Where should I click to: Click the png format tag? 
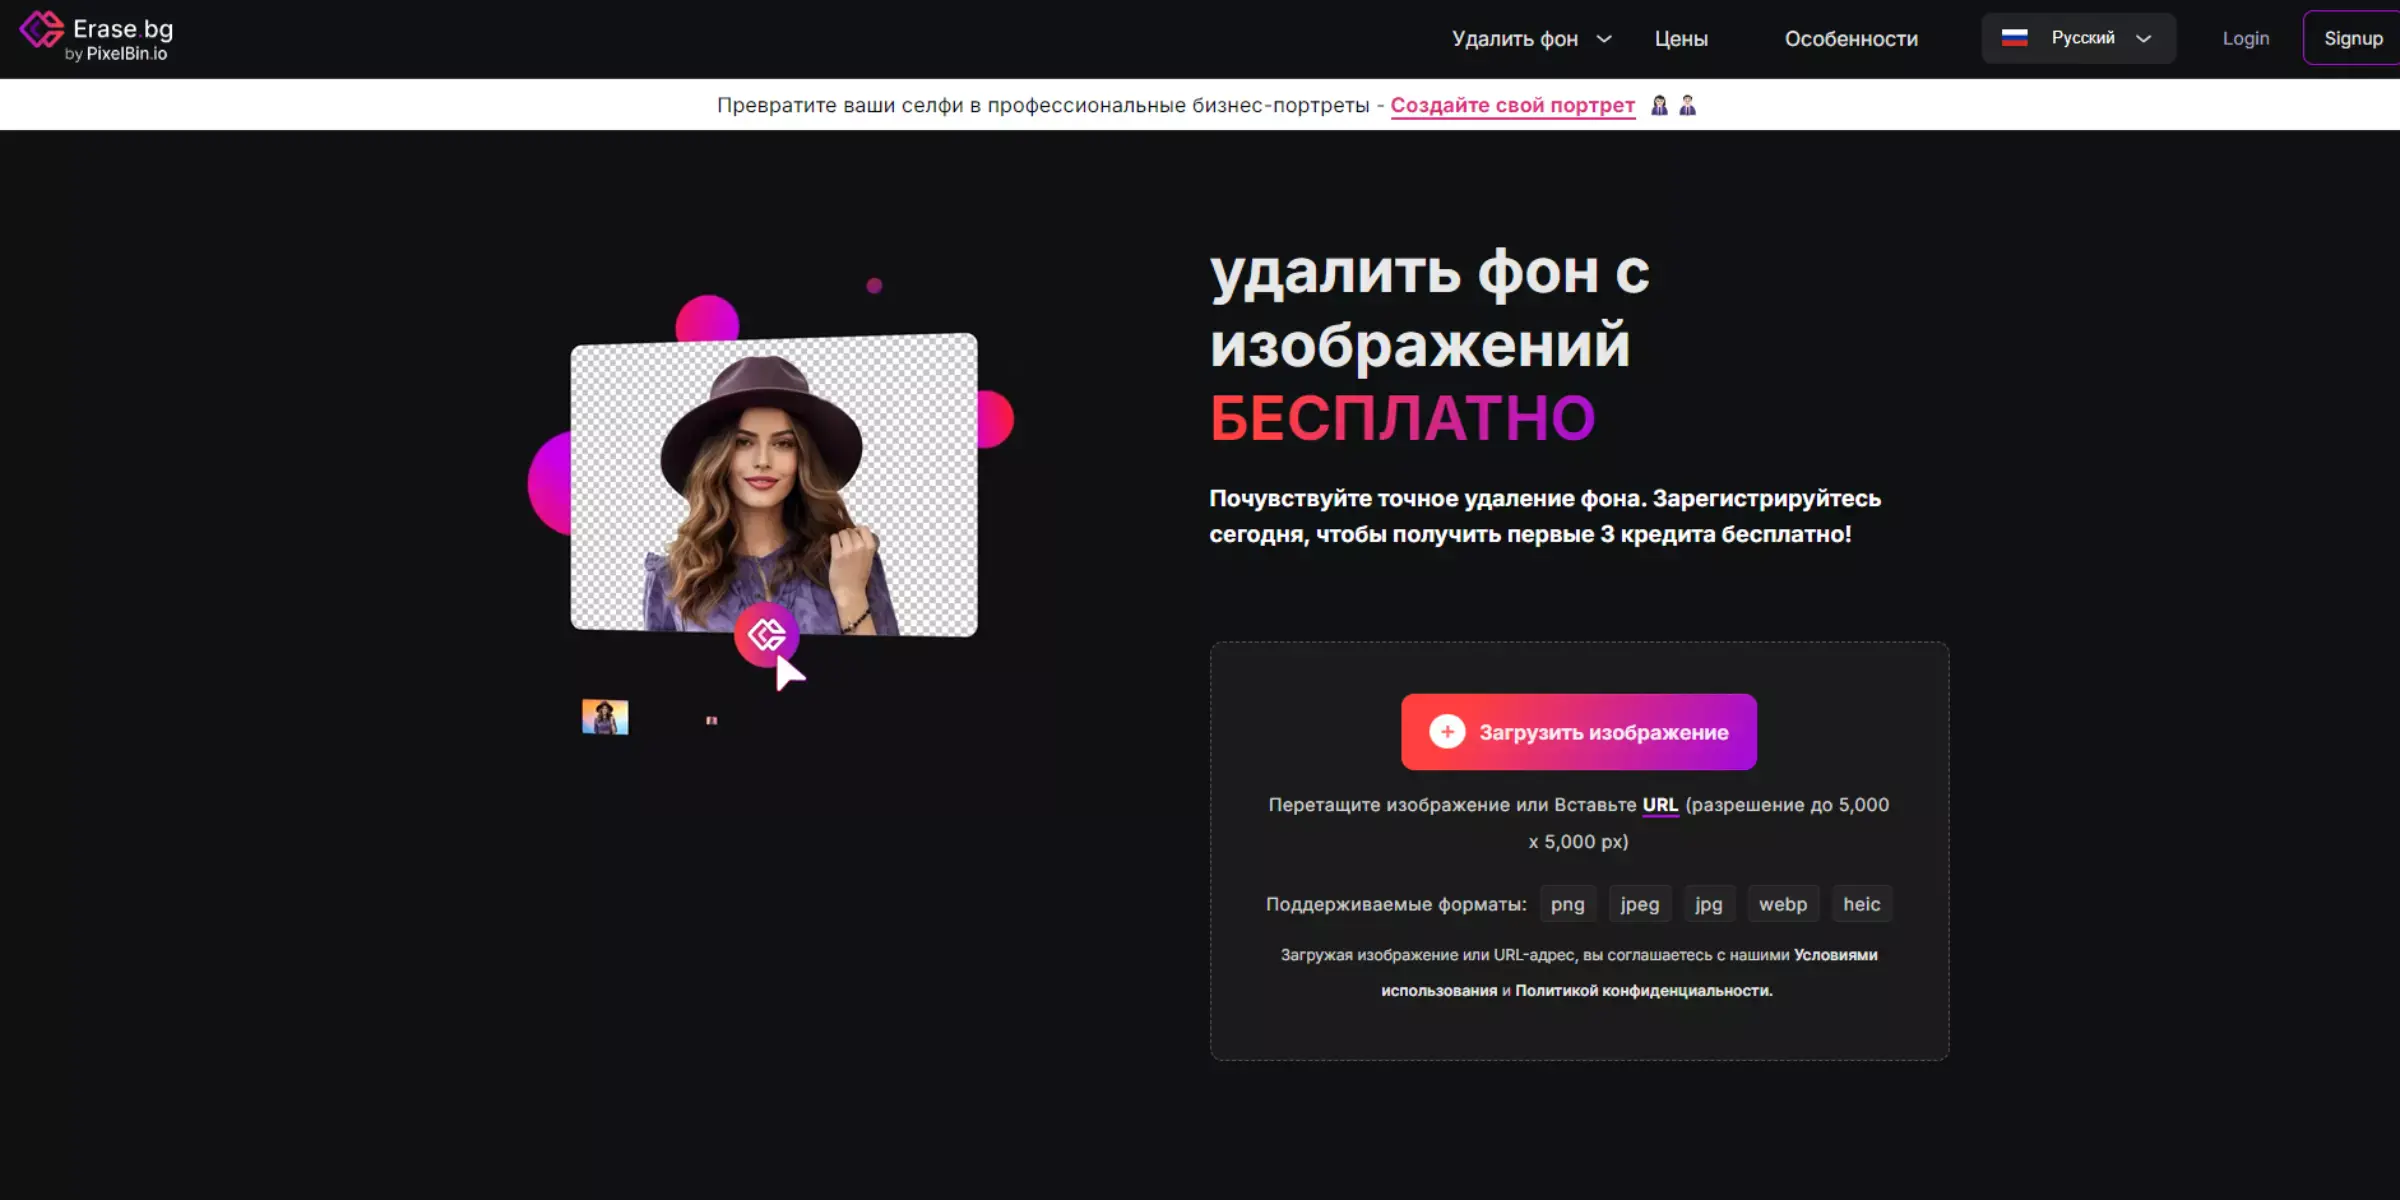[x=1567, y=904]
